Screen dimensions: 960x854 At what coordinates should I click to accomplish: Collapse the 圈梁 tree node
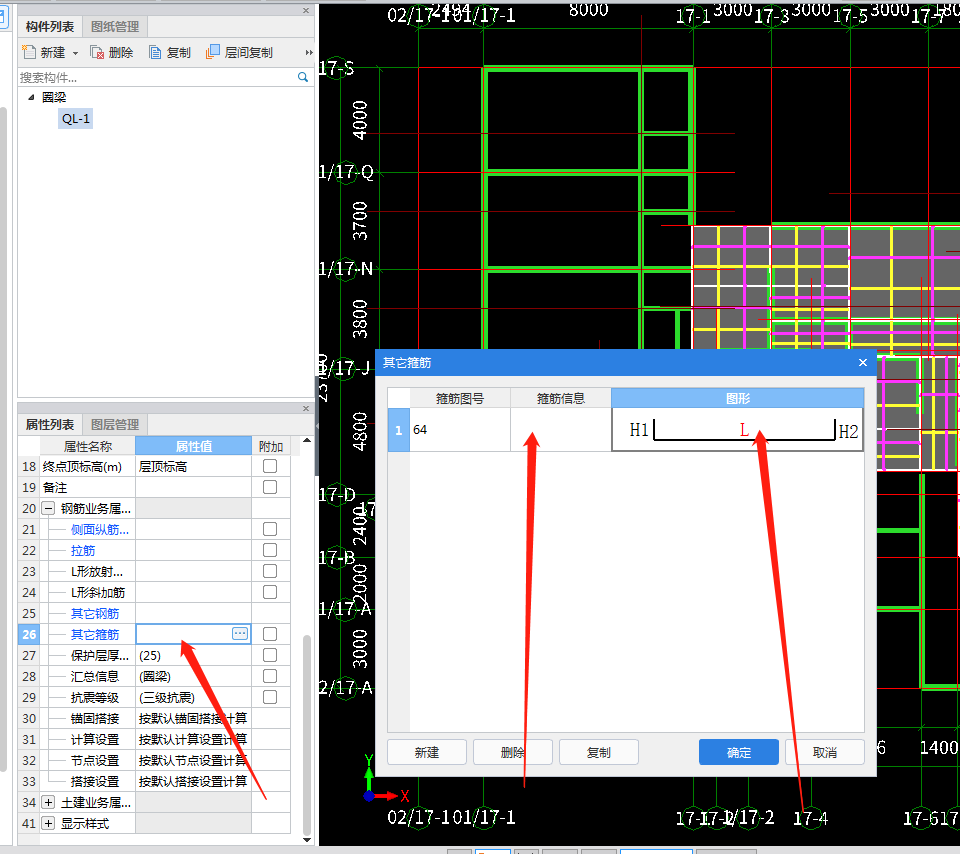(31, 97)
